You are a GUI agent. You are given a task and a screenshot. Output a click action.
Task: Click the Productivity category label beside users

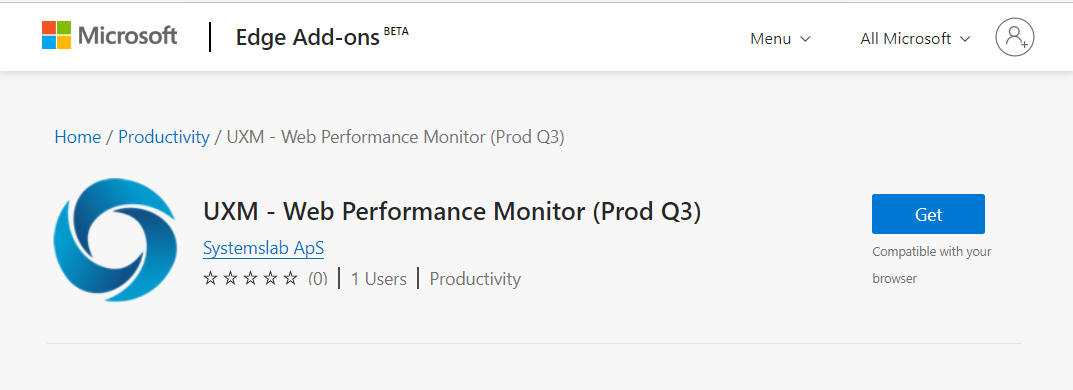point(475,279)
